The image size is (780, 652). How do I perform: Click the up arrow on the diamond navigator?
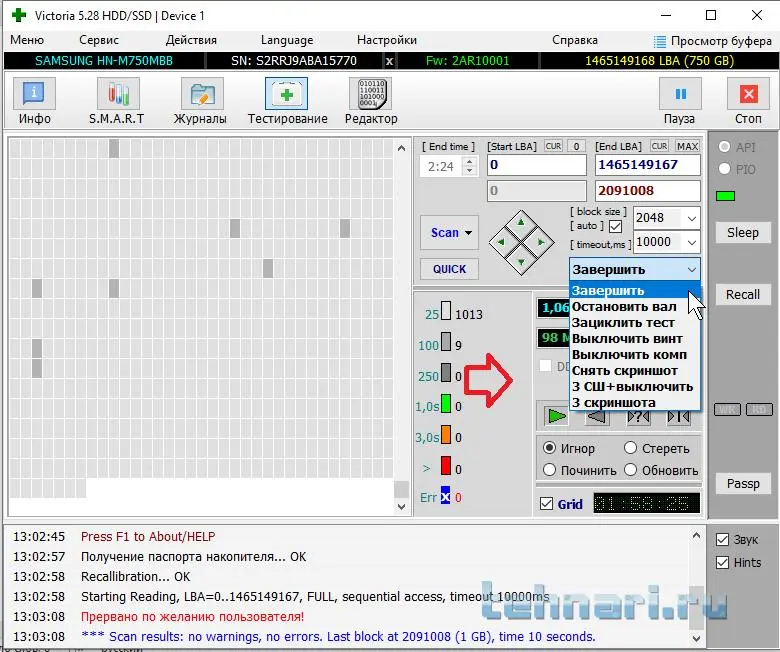click(521, 222)
